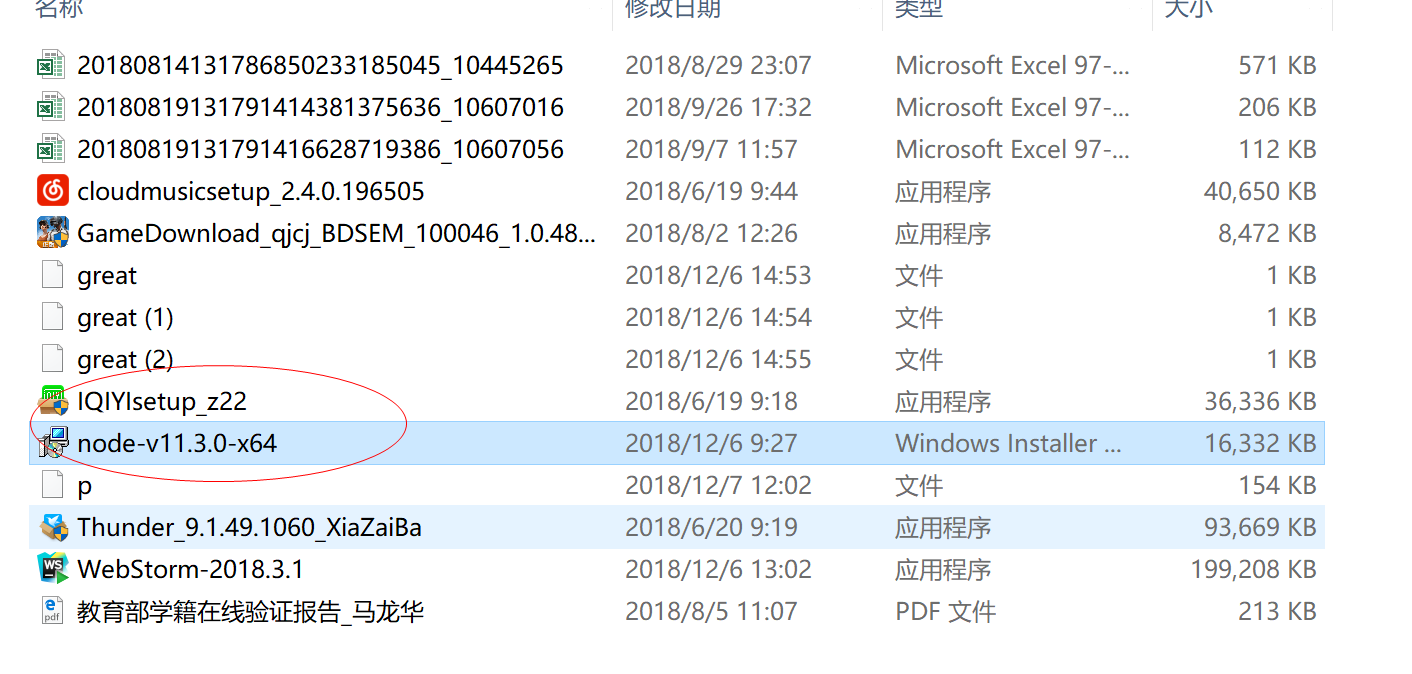This screenshot has height=674, width=1412.
Task: Select the Excel file ending 10607056 by name
Action: pos(320,149)
